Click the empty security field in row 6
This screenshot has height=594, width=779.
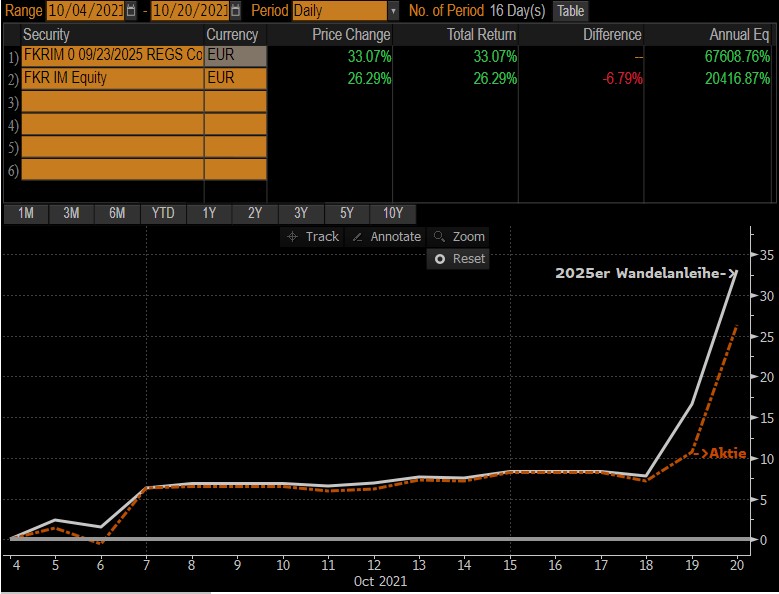point(112,169)
